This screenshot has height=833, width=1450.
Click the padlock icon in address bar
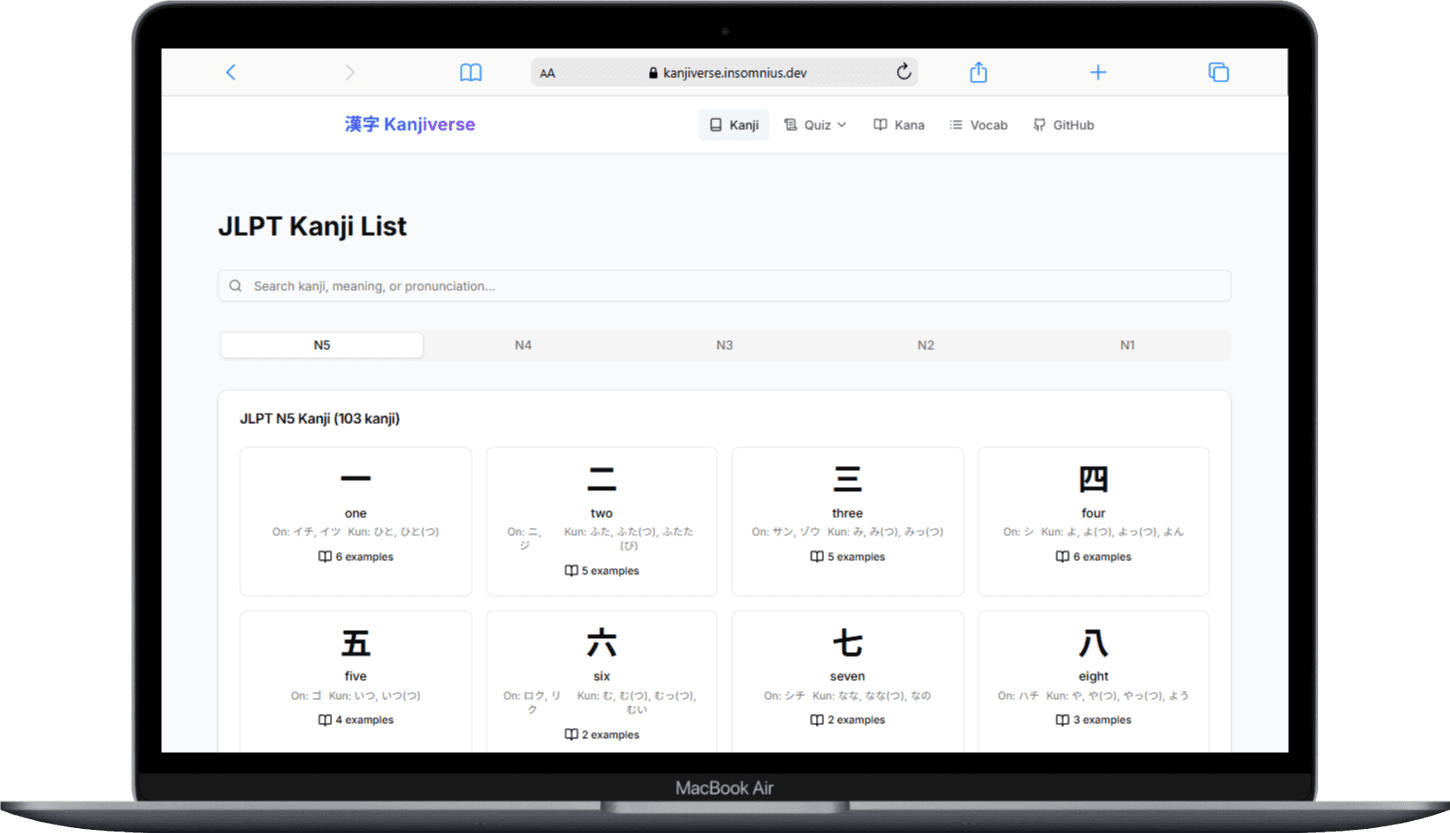click(x=654, y=73)
